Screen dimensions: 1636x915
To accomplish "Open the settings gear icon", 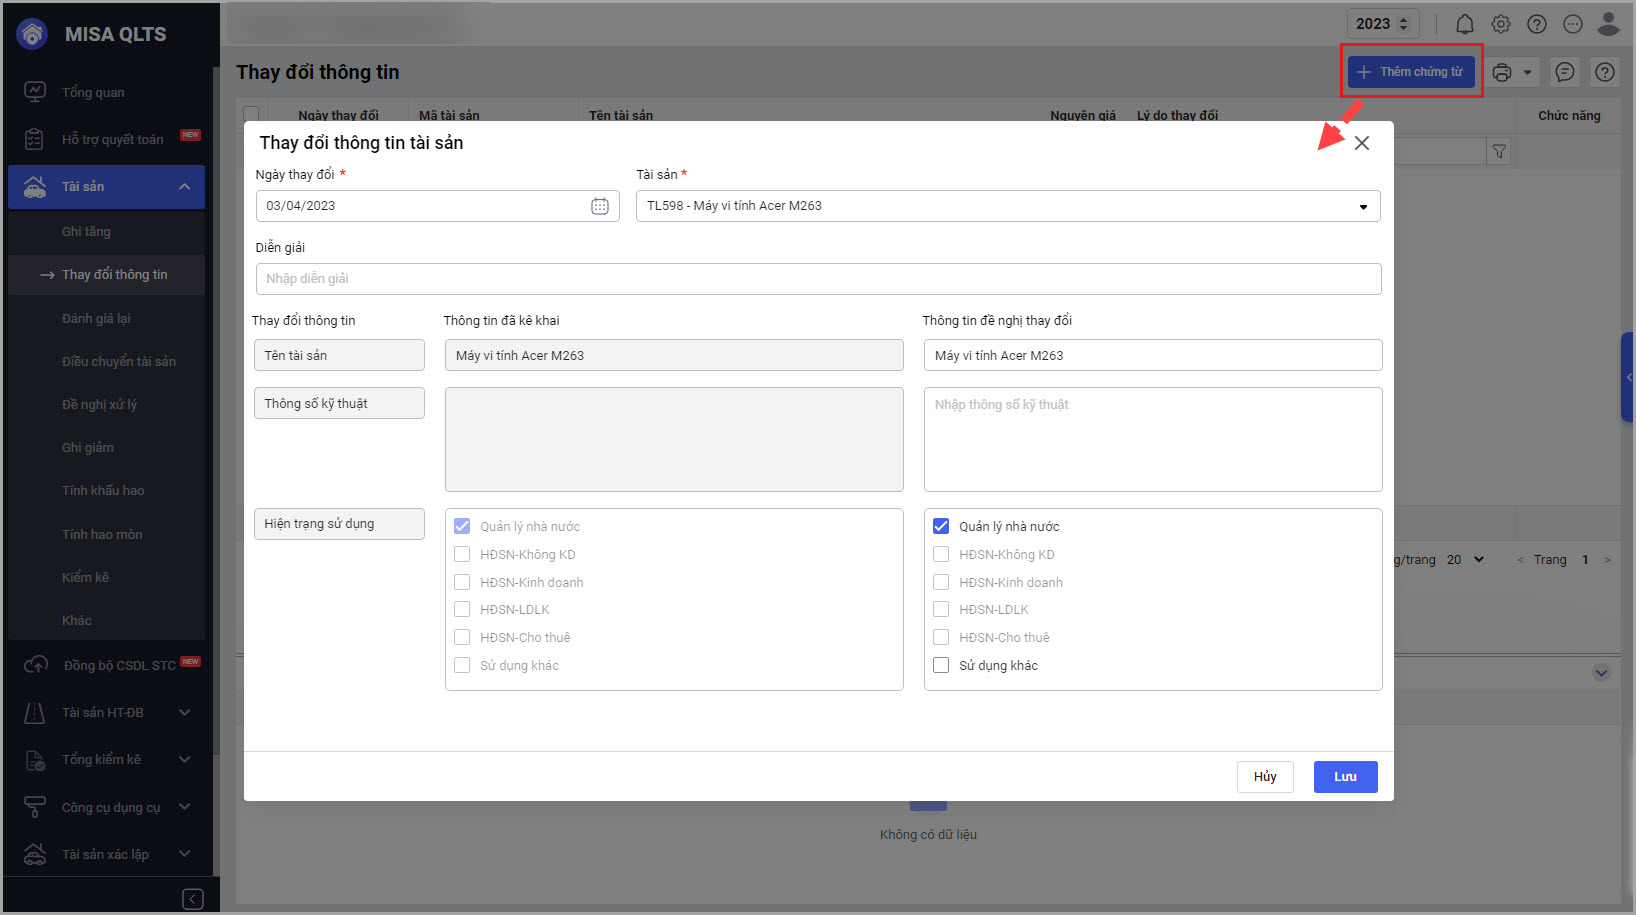I will [x=1501, y=24].
